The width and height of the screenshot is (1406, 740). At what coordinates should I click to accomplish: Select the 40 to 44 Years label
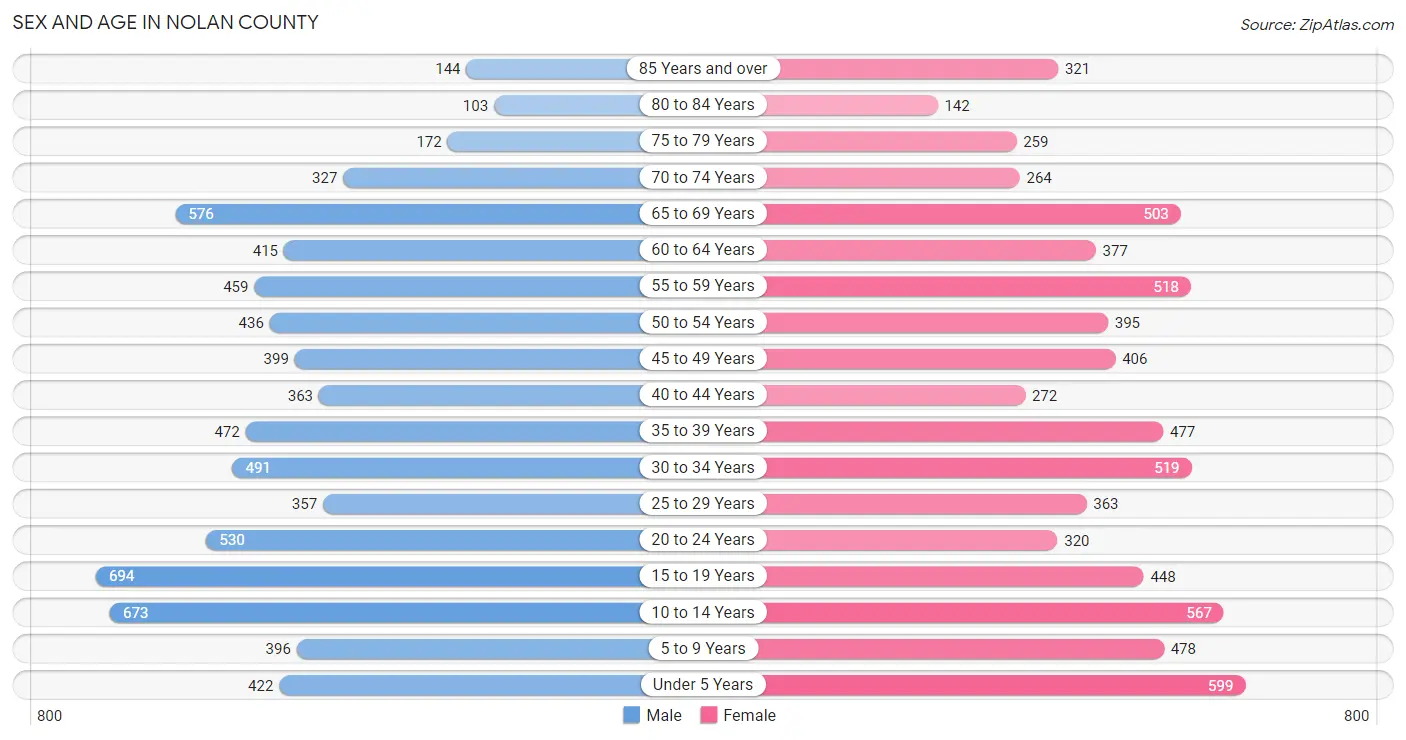point(703,394)
